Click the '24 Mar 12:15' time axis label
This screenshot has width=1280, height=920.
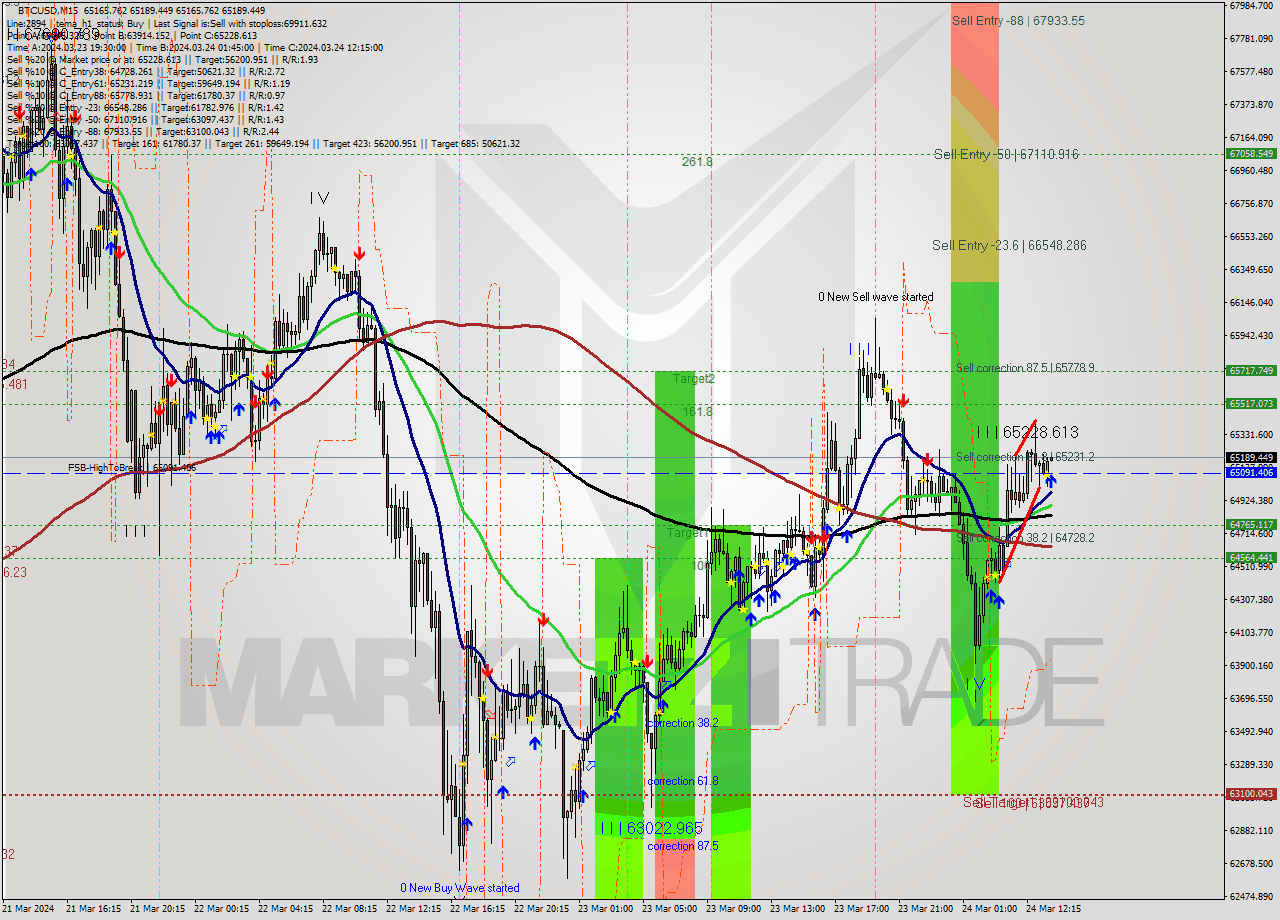tap(1053, 909)
